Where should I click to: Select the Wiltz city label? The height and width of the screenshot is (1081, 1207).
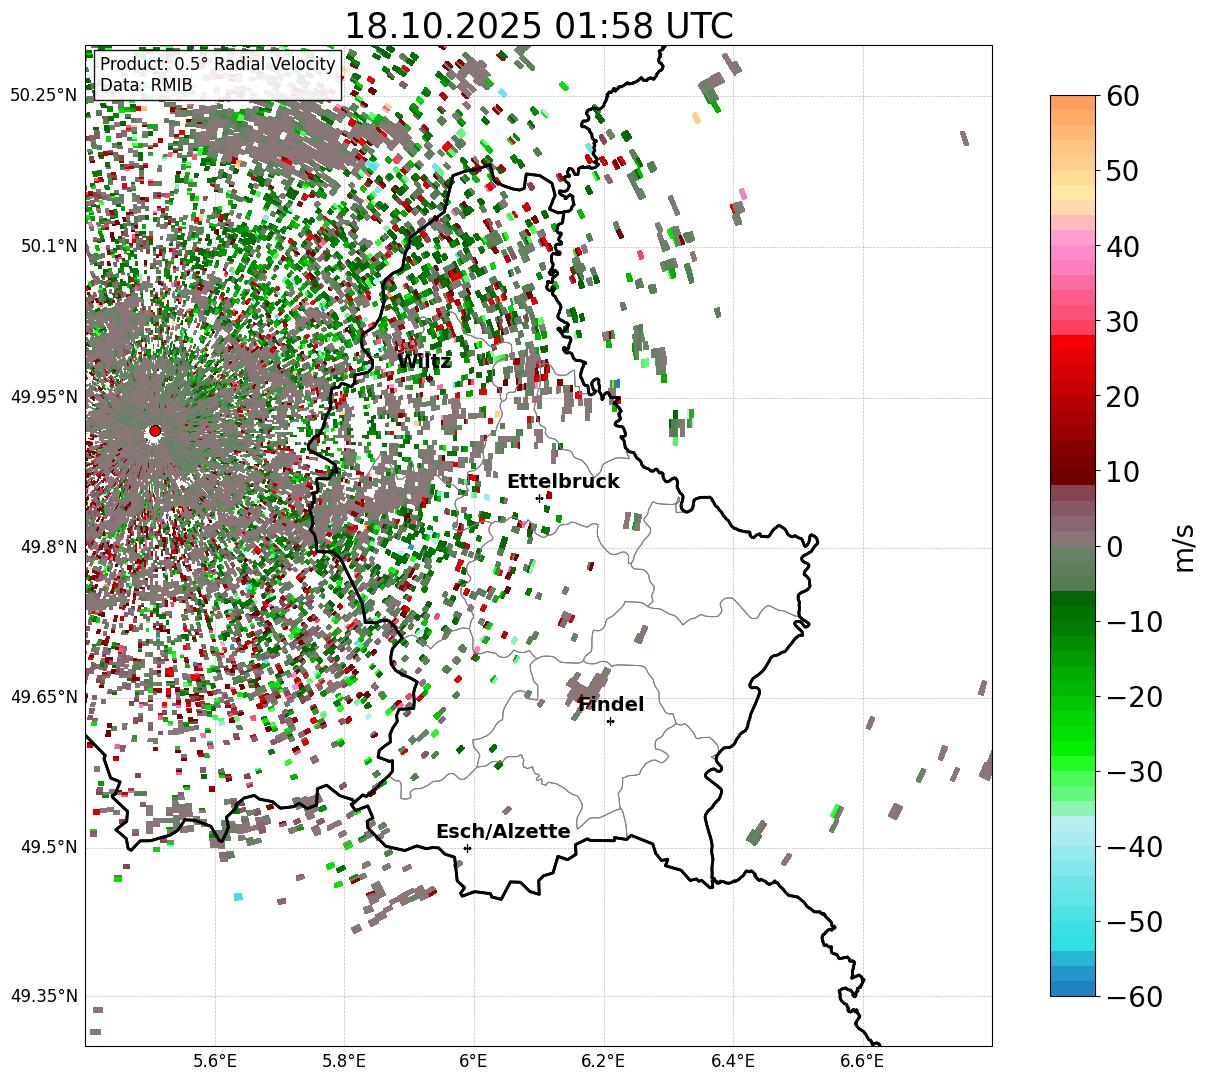click(x=424, y=362)
